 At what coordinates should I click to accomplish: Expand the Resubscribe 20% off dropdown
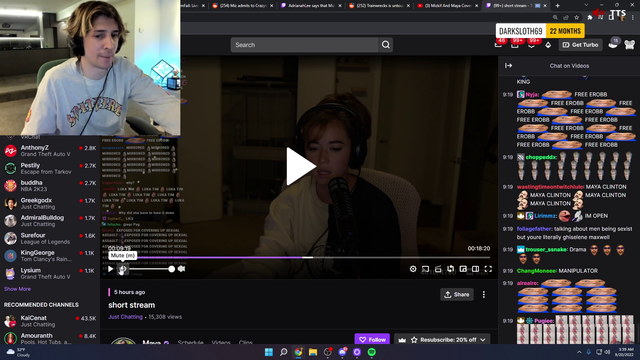click(483, 340)
